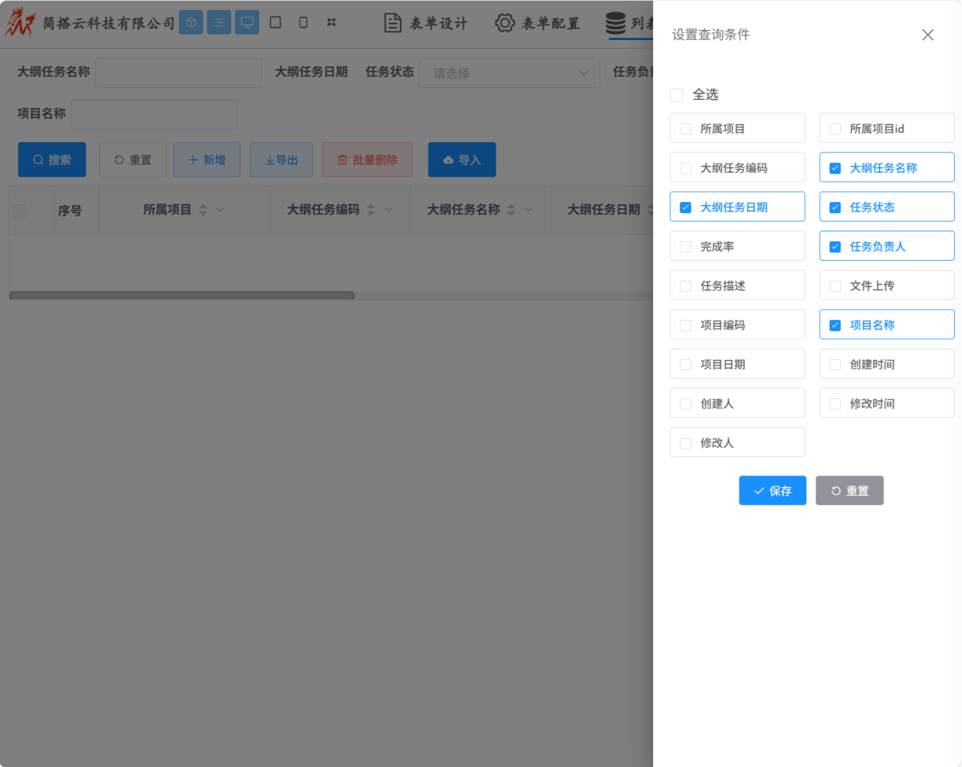
Task: Click the 简搭云 company logo
Action: (x=20, y=22)
